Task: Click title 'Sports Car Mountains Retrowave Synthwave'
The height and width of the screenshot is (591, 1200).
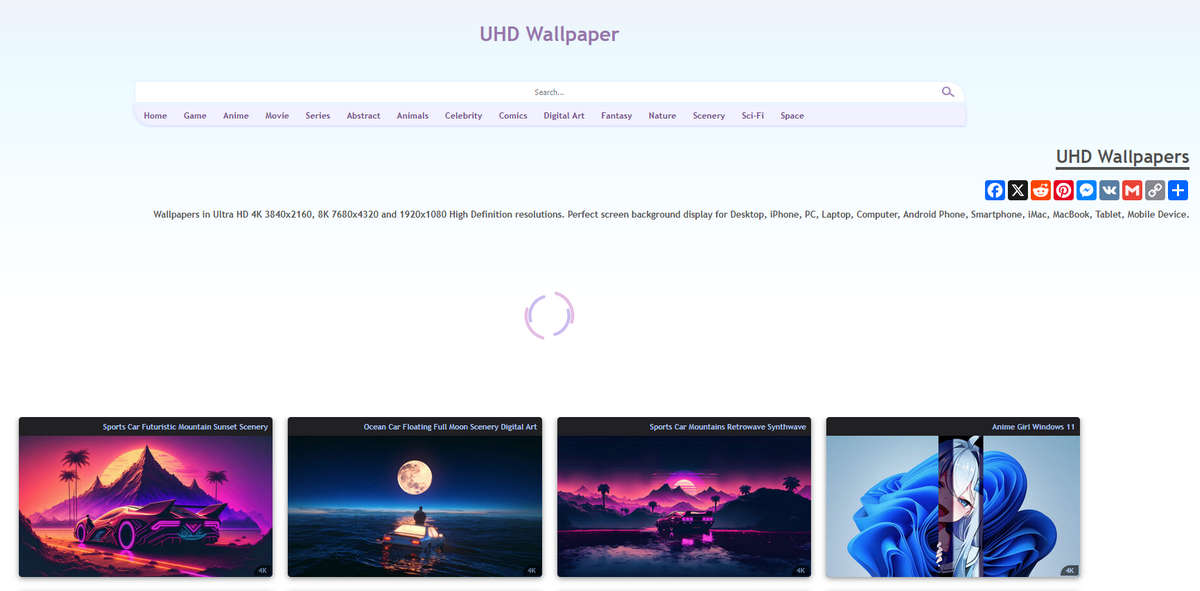Action: [x=727, y=427]
